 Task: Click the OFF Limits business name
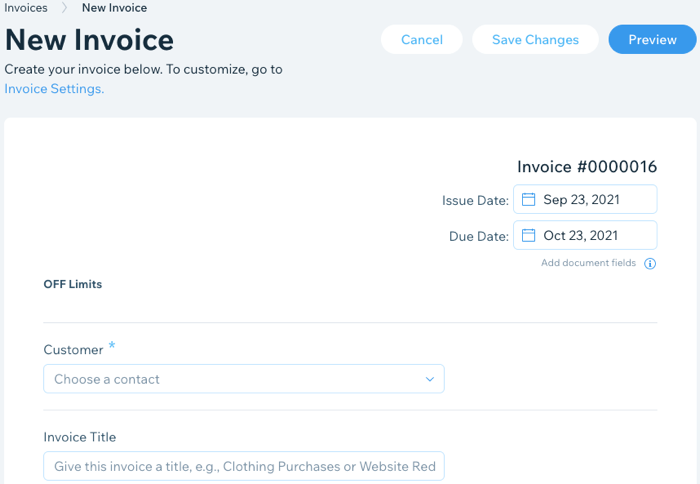click(73, 284)
